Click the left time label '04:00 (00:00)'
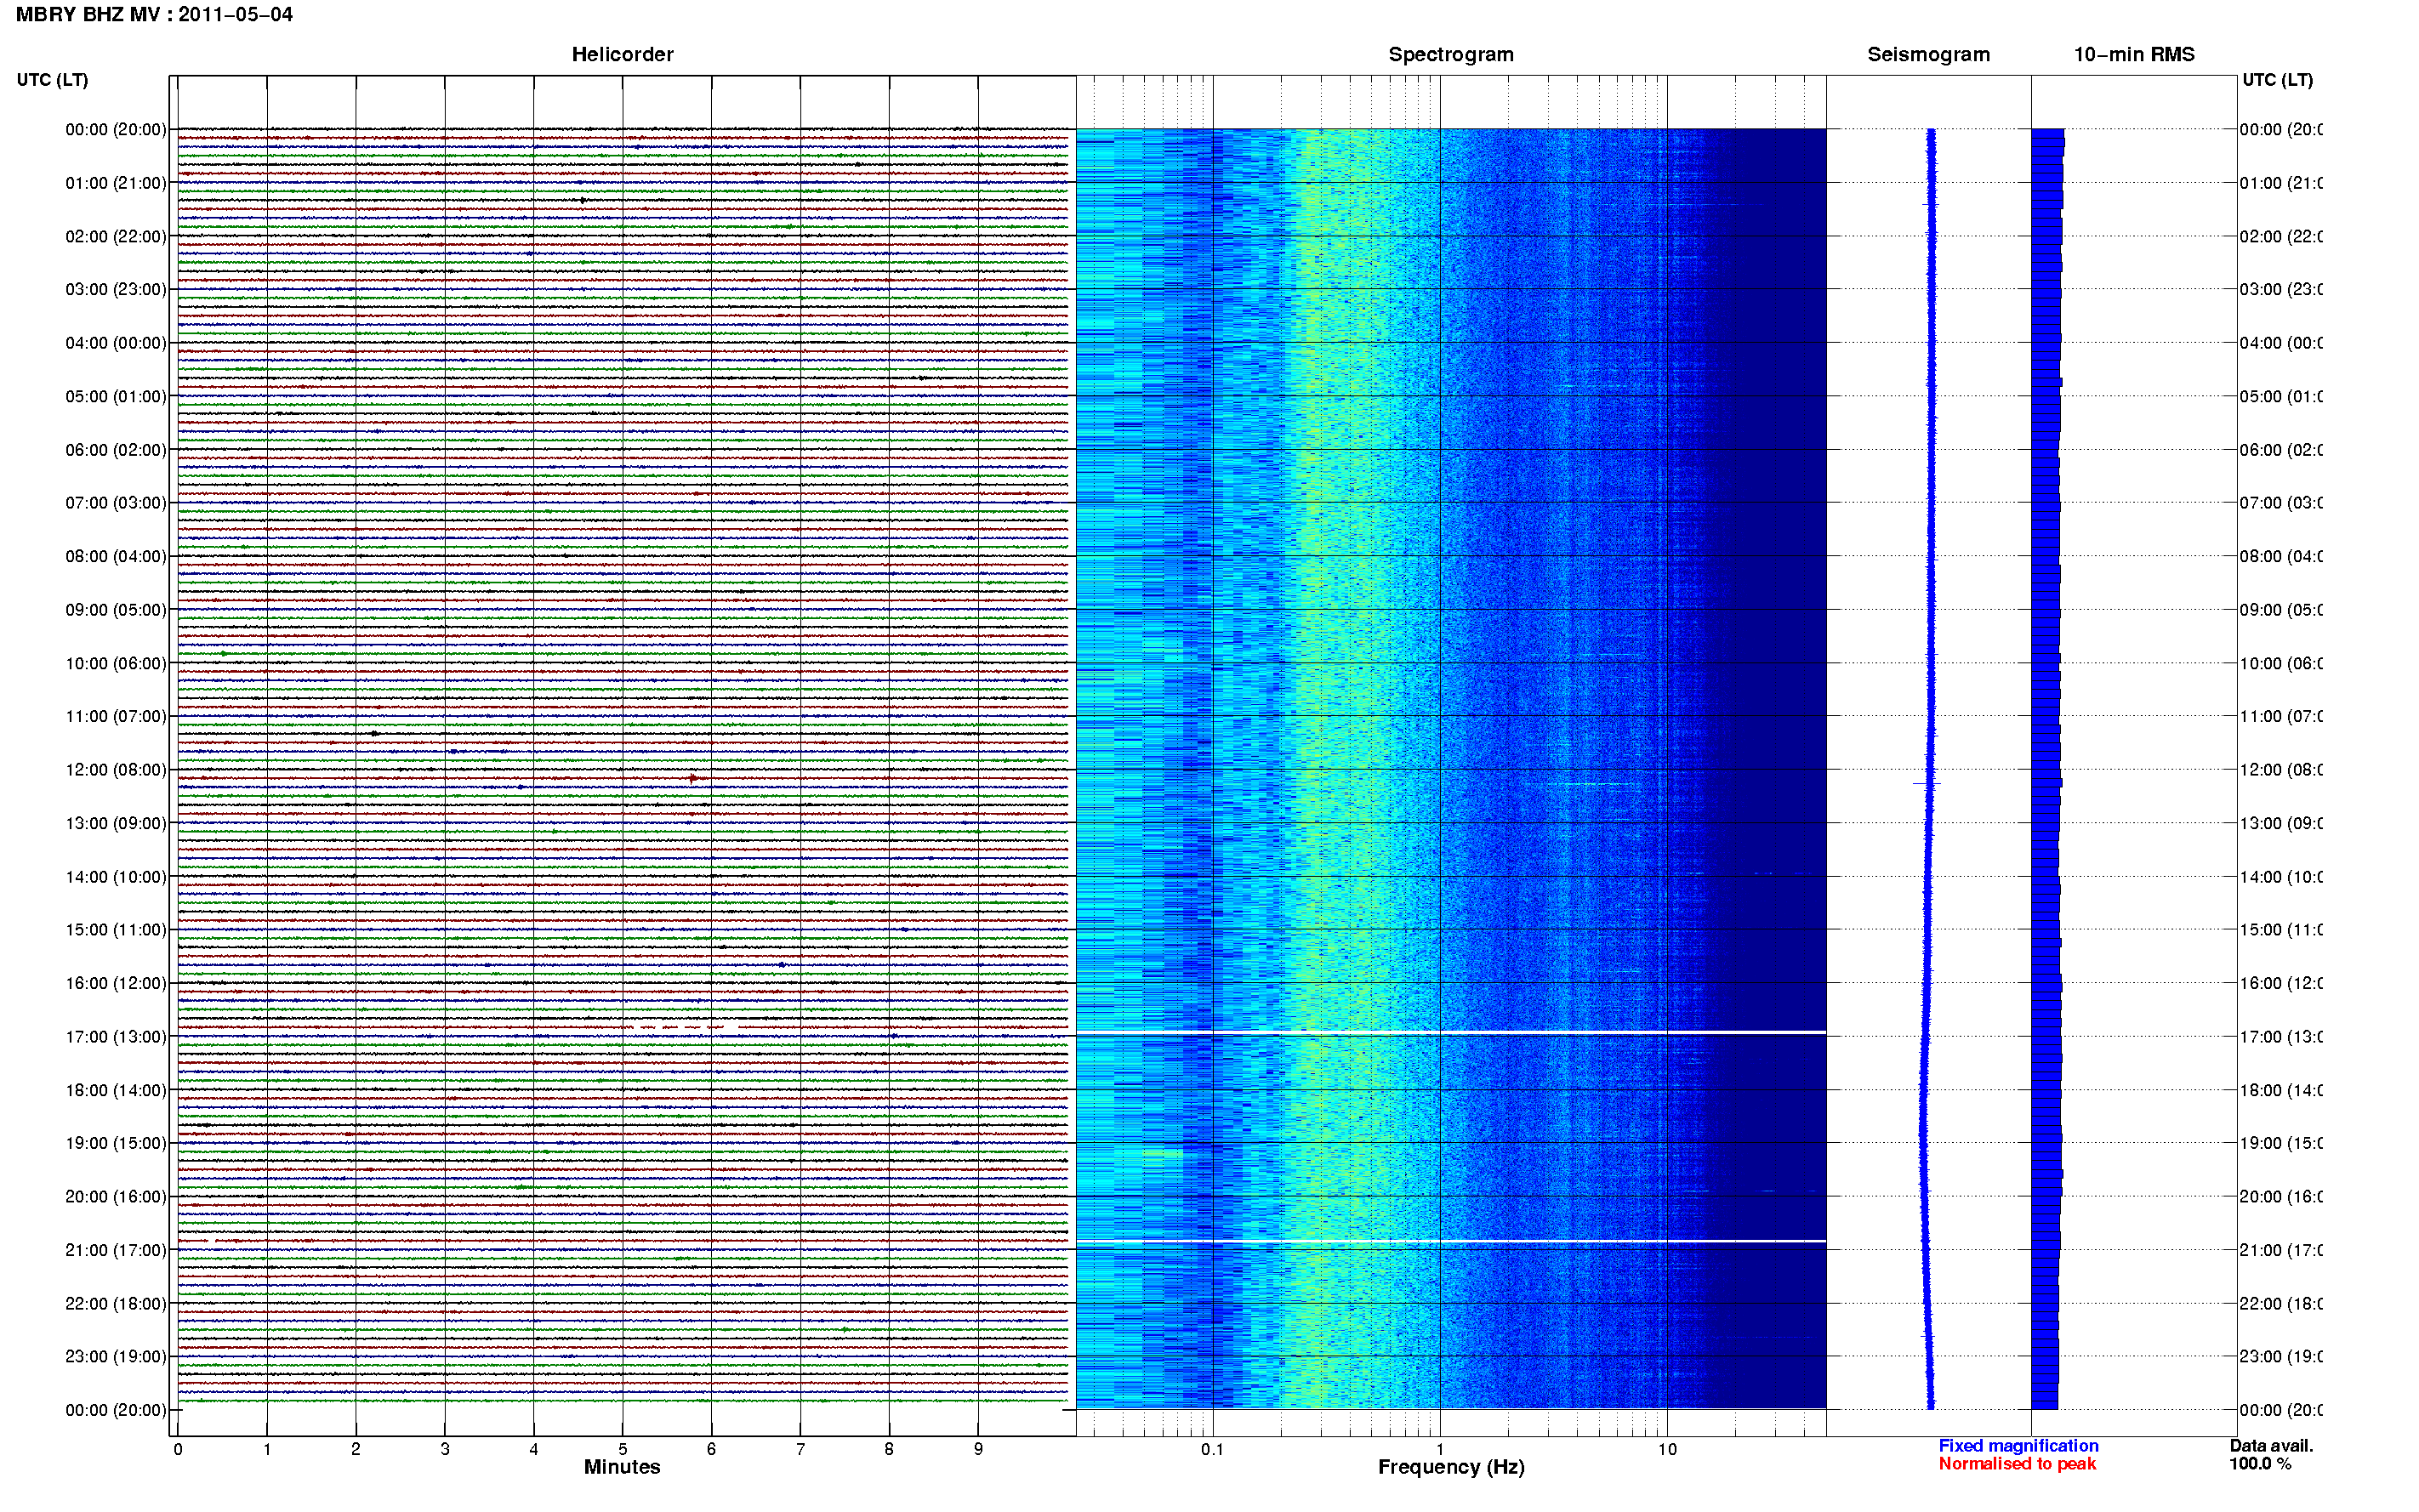Screen dimensions: 2419x1512 tap(116, 343)
